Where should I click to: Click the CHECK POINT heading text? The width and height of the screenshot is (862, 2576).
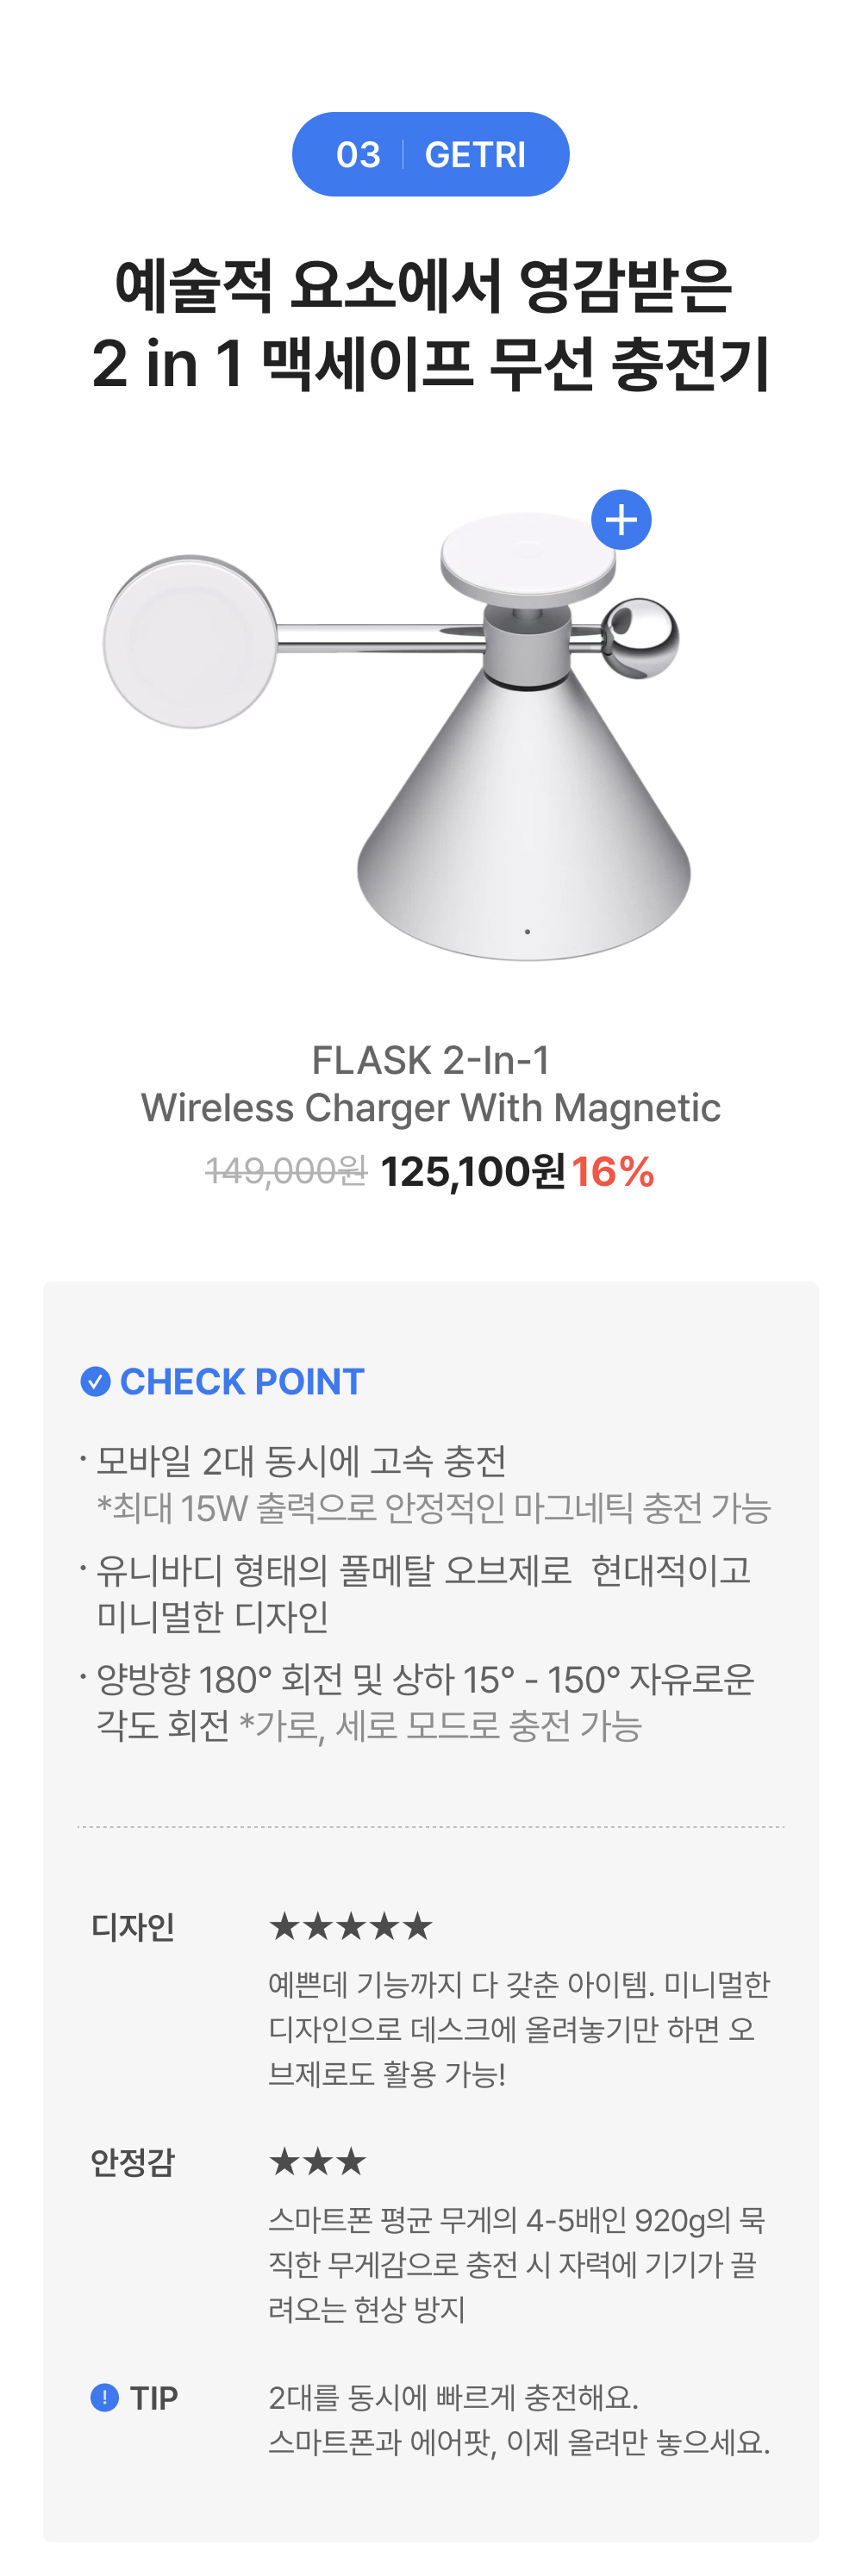coord(242,1381)
